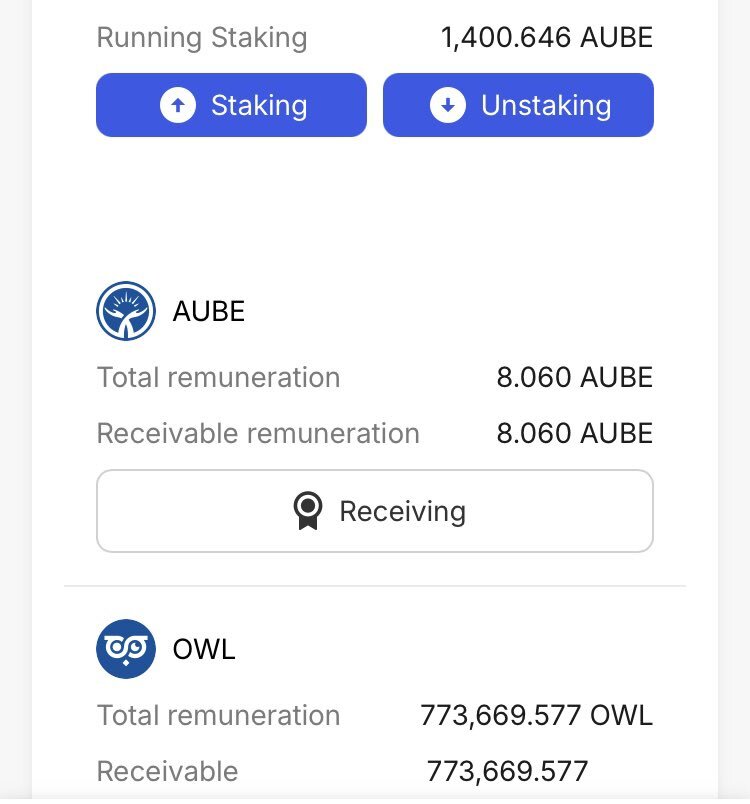
Task: Click the 1,400.646 AUBE staking amount
Action: click(x=546, y=37)
